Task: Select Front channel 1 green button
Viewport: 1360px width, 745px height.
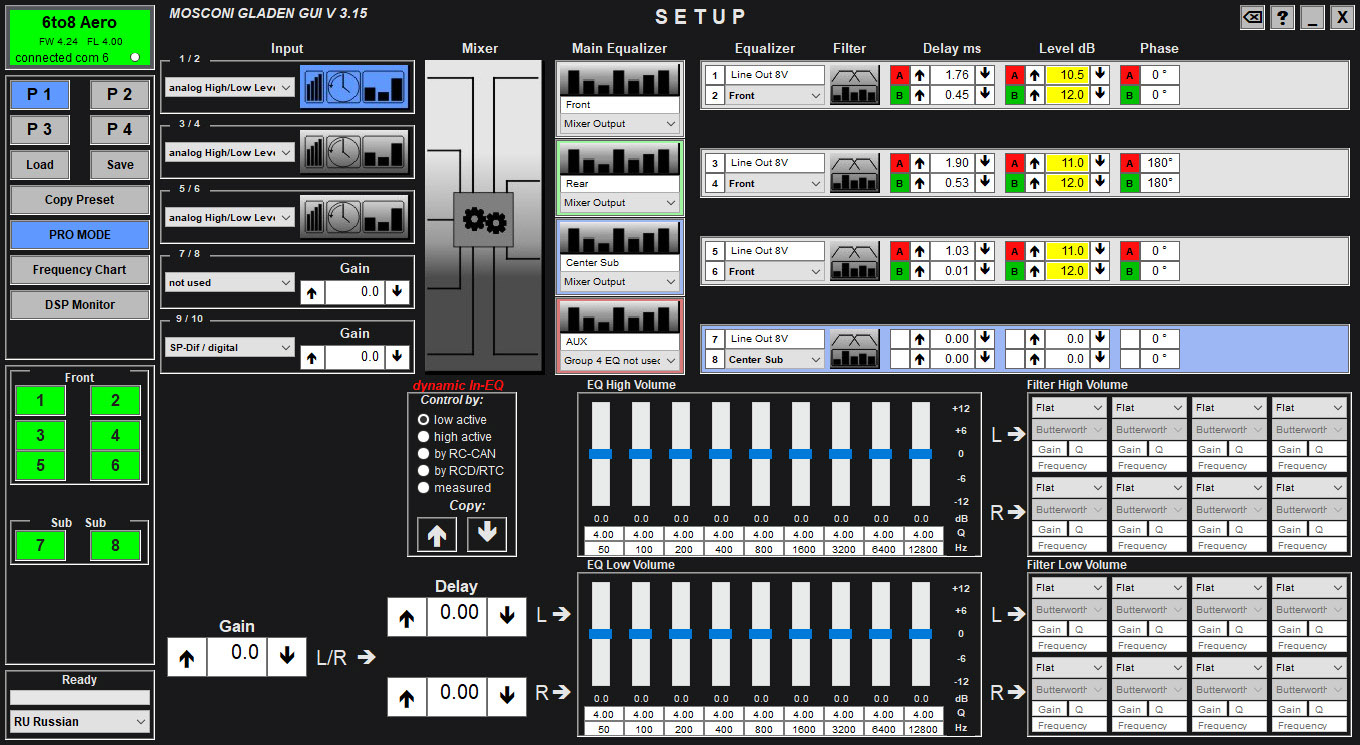Action: [40, 401]
